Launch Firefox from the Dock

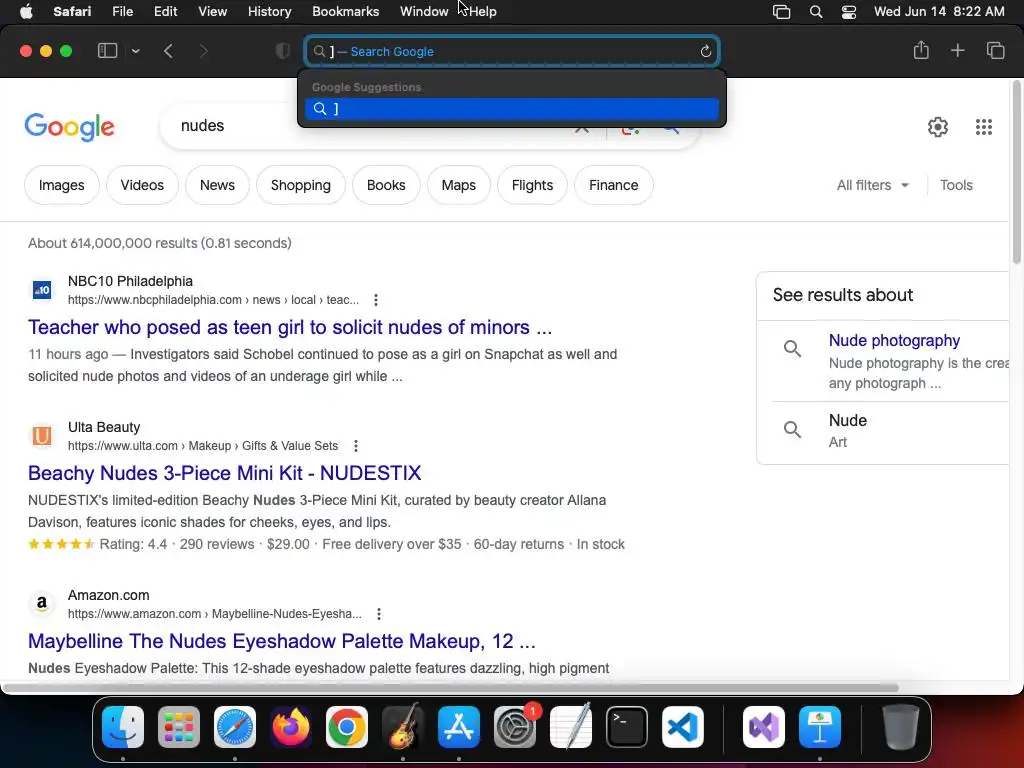(x=291, y=727)
